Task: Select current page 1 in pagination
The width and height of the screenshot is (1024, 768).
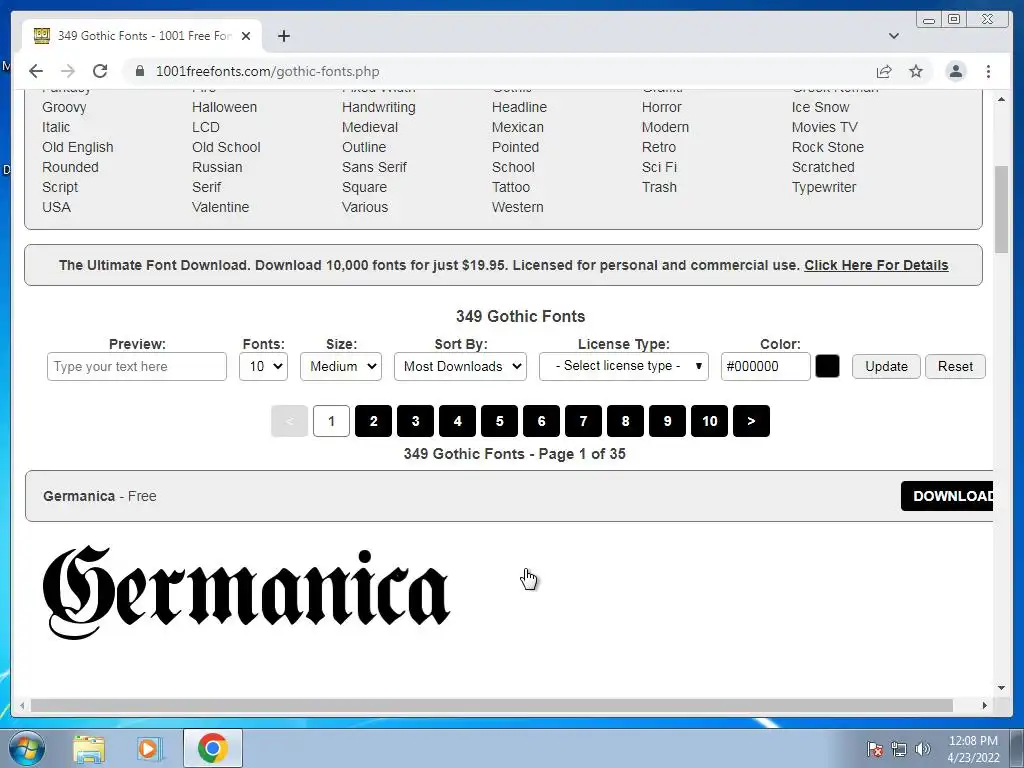Action: click(331, 421)
